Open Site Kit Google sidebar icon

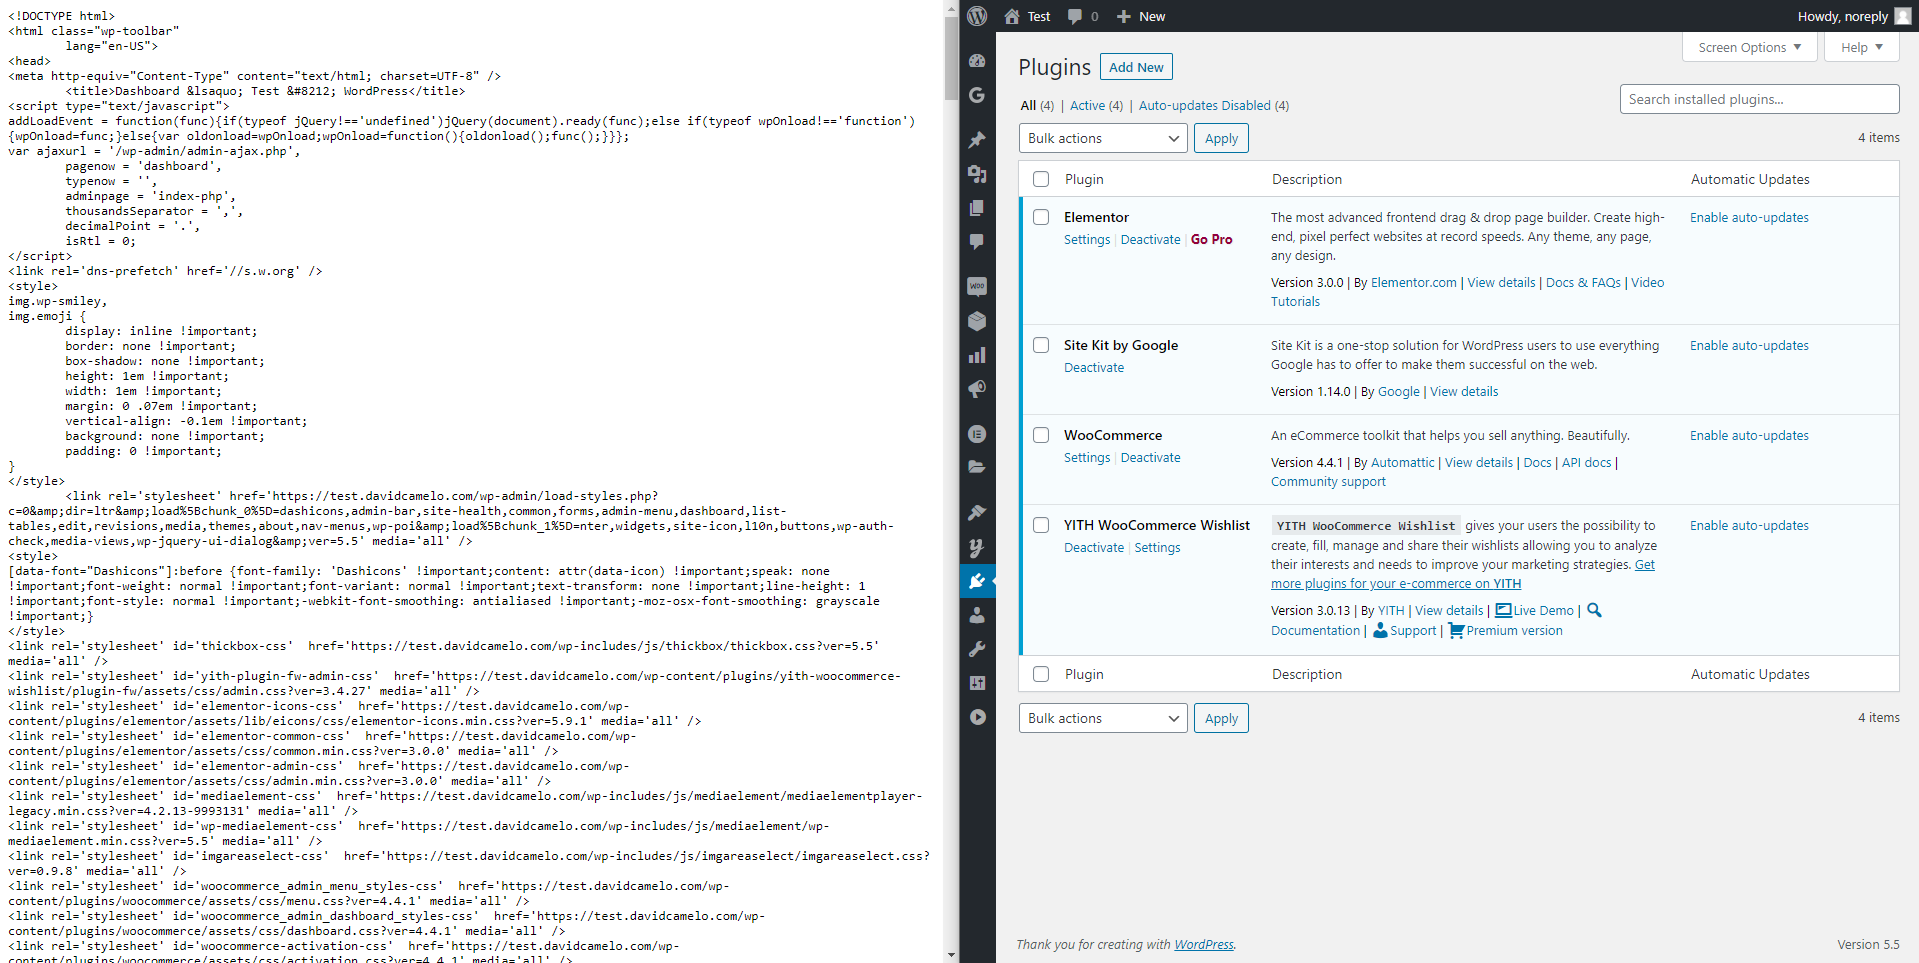(977, 95)
